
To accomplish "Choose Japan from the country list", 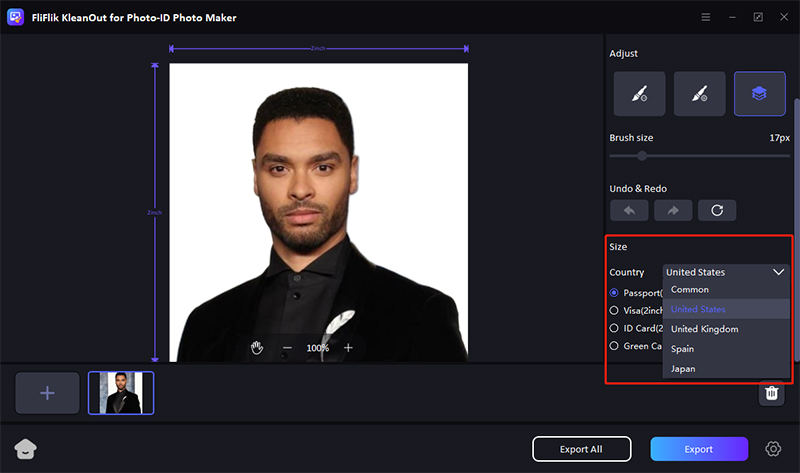I will pyautogui.click(x=683, y=369).
